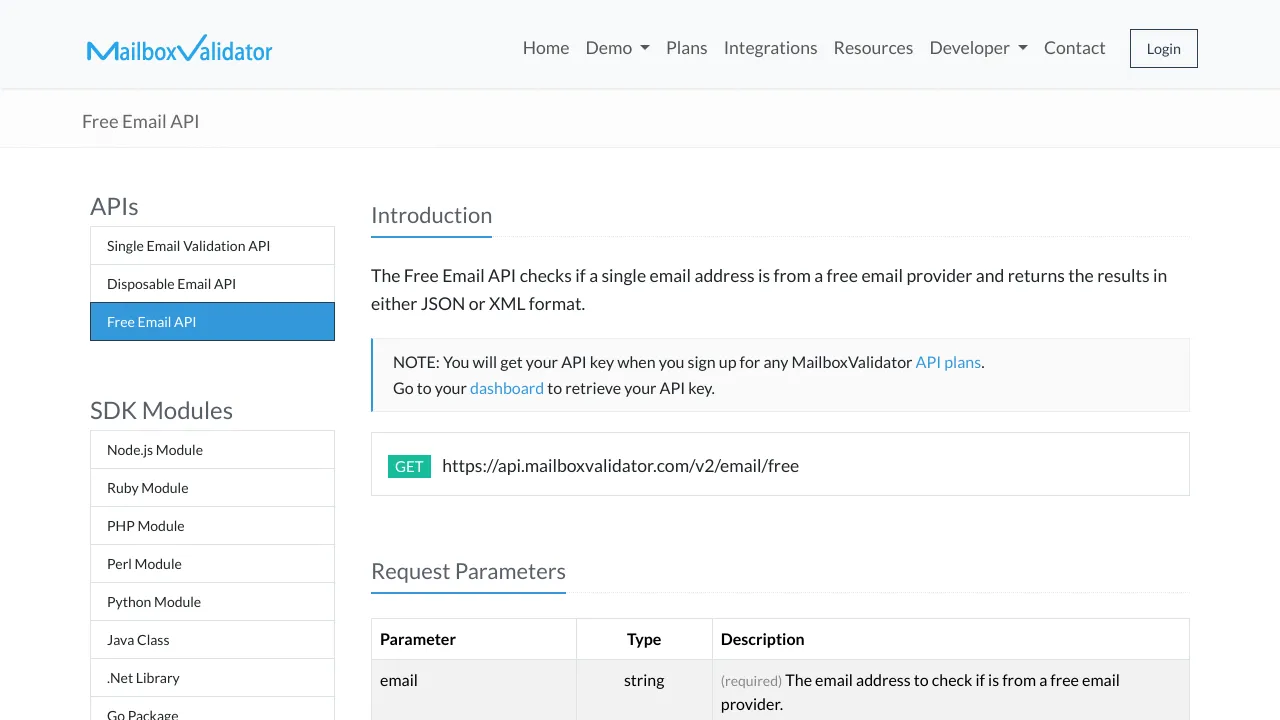Click the Login button
The height and width of the screenshot is (720, 1280).
point(1164,48)
